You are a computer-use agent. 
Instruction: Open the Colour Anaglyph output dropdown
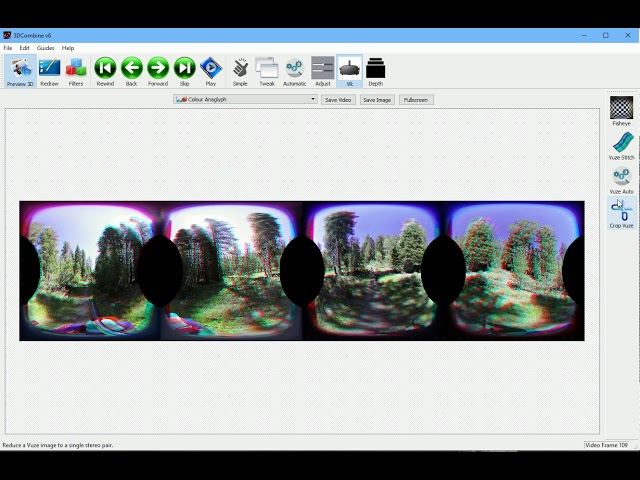click(x=245, y=99)
